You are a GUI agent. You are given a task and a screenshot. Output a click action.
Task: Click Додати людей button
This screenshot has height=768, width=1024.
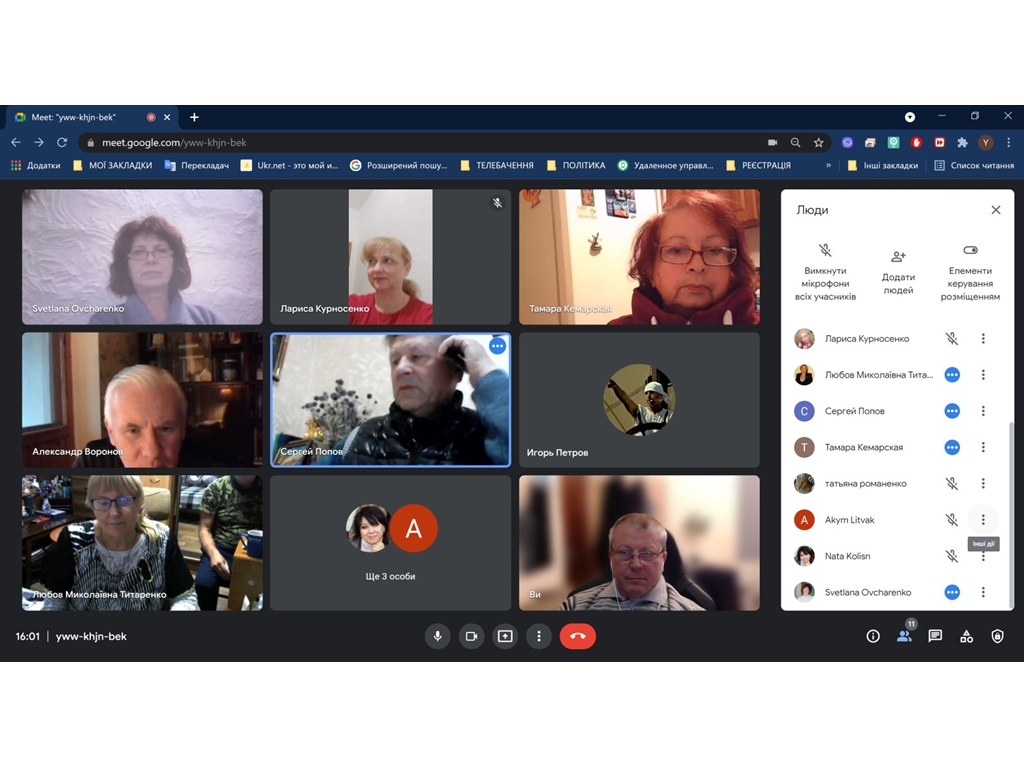point(898,272)
